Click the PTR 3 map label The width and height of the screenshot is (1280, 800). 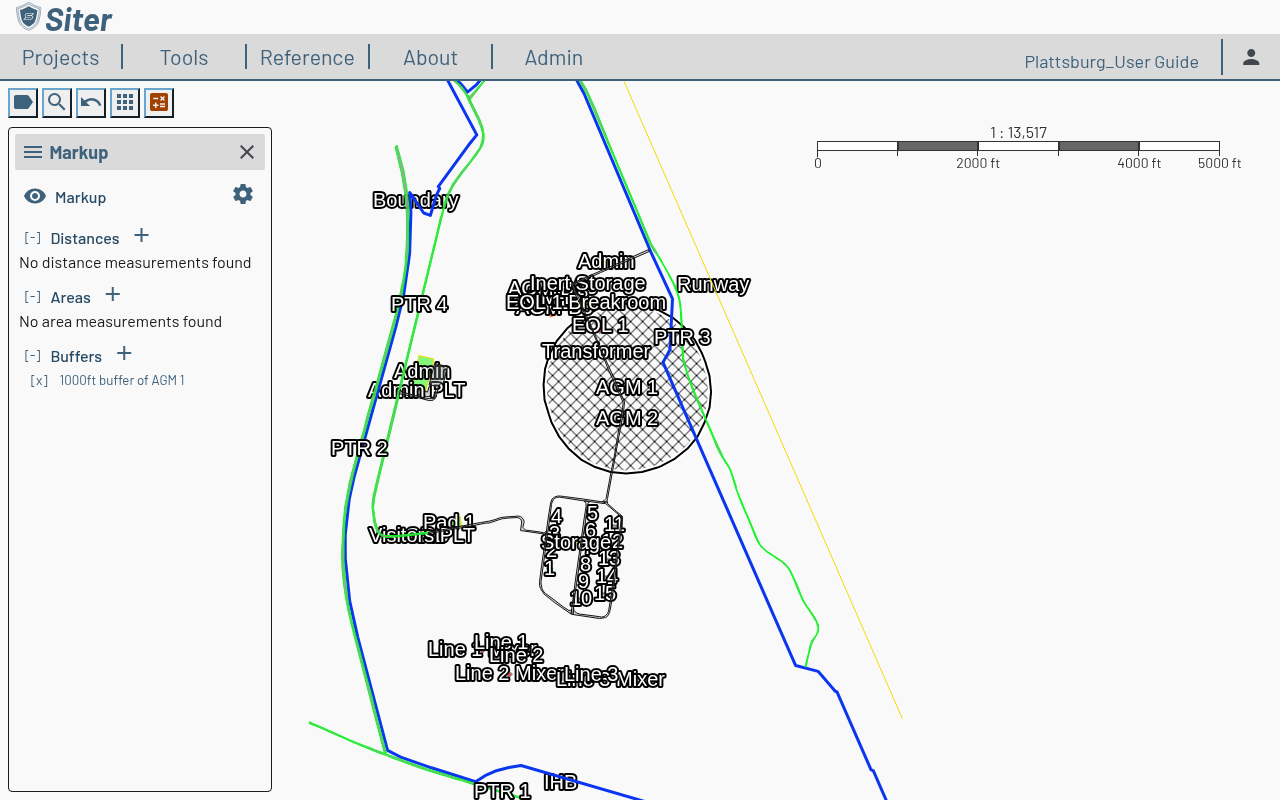tap(682, 337)
